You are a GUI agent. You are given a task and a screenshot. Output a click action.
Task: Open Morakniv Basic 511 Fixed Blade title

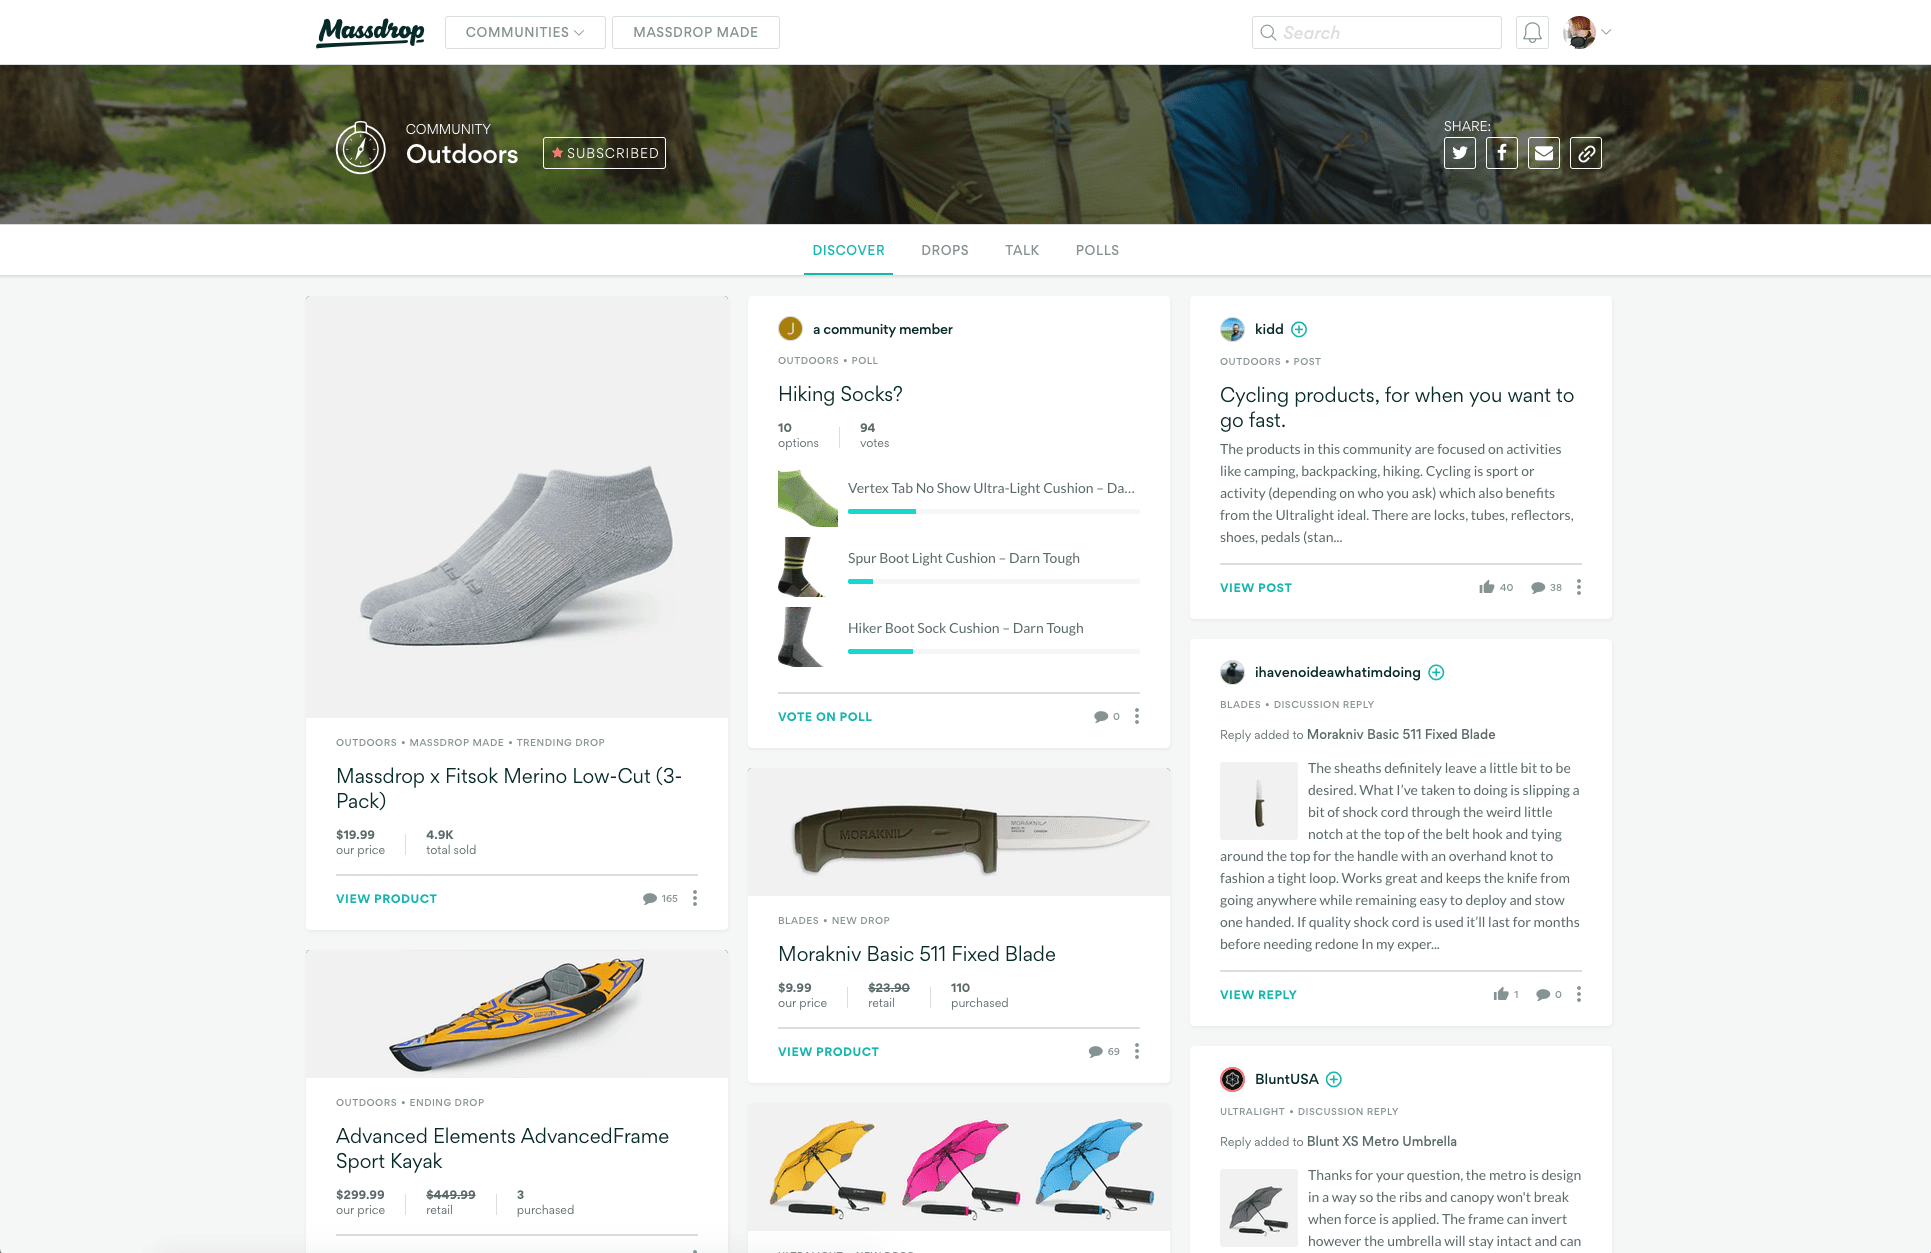tap(917, 954)
